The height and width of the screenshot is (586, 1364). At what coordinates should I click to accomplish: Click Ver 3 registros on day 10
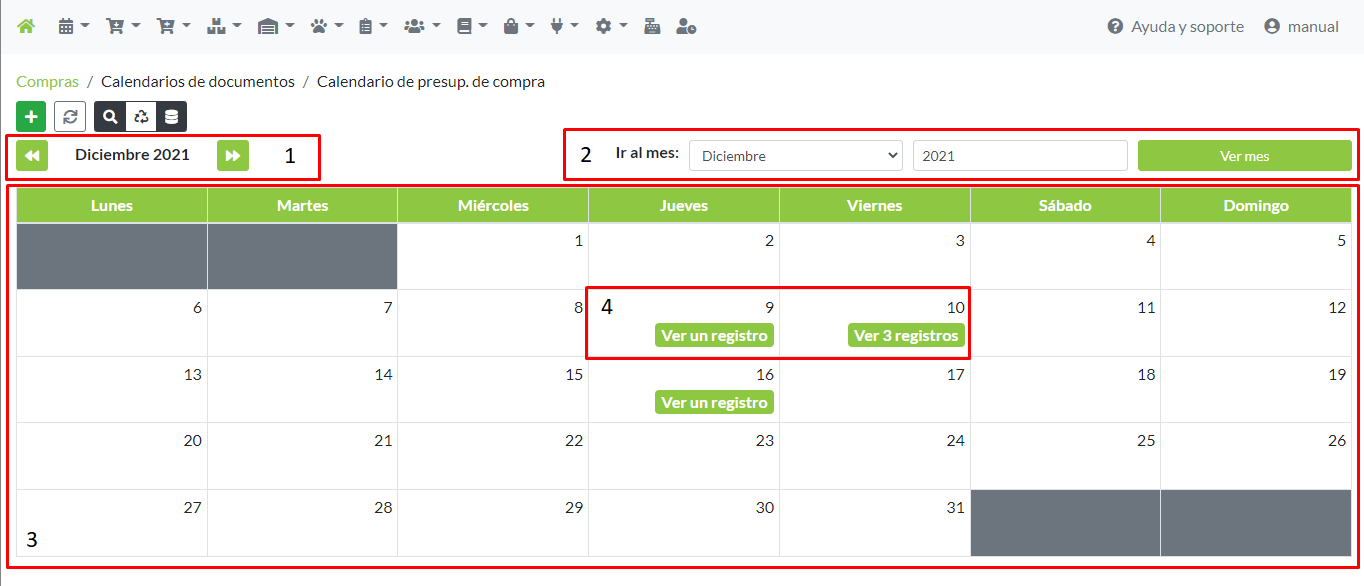coord(906,336)
